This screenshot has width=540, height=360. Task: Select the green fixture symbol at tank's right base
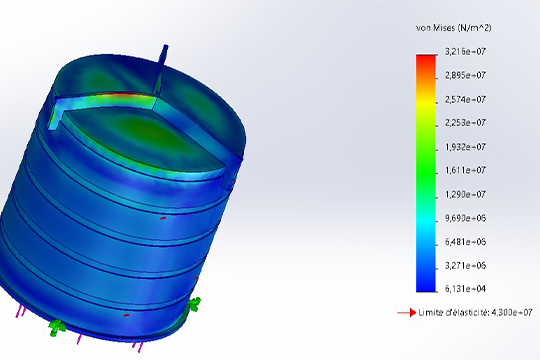coord(194,305)
